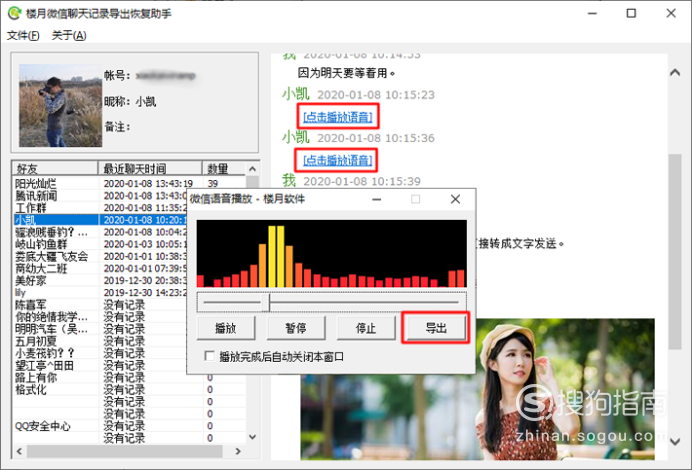Click the friend list scroll right arrow
The image size is (692, 470).
[x=238, y=451]
